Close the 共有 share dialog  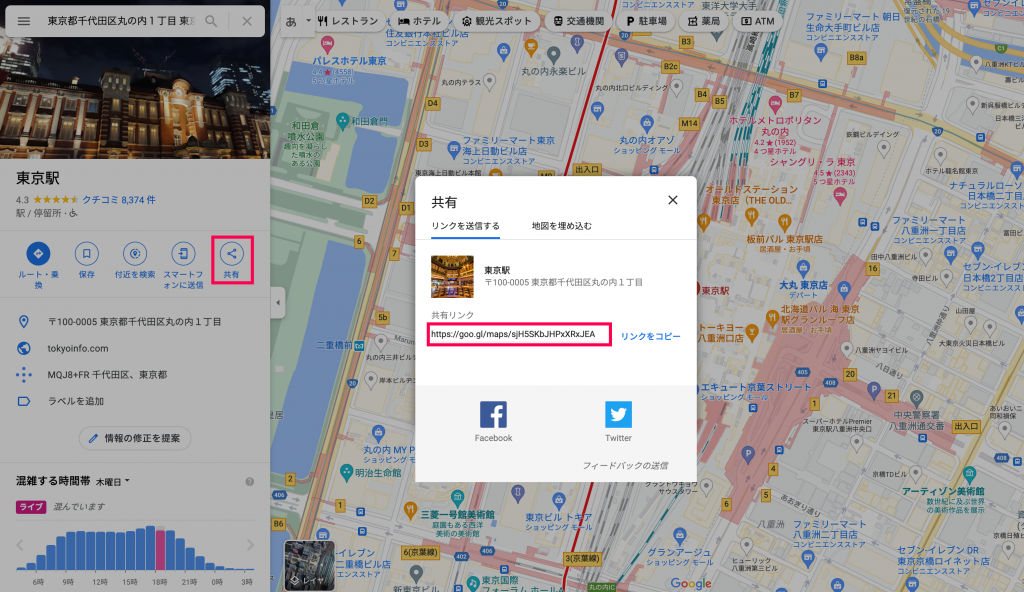pos(673,200)
